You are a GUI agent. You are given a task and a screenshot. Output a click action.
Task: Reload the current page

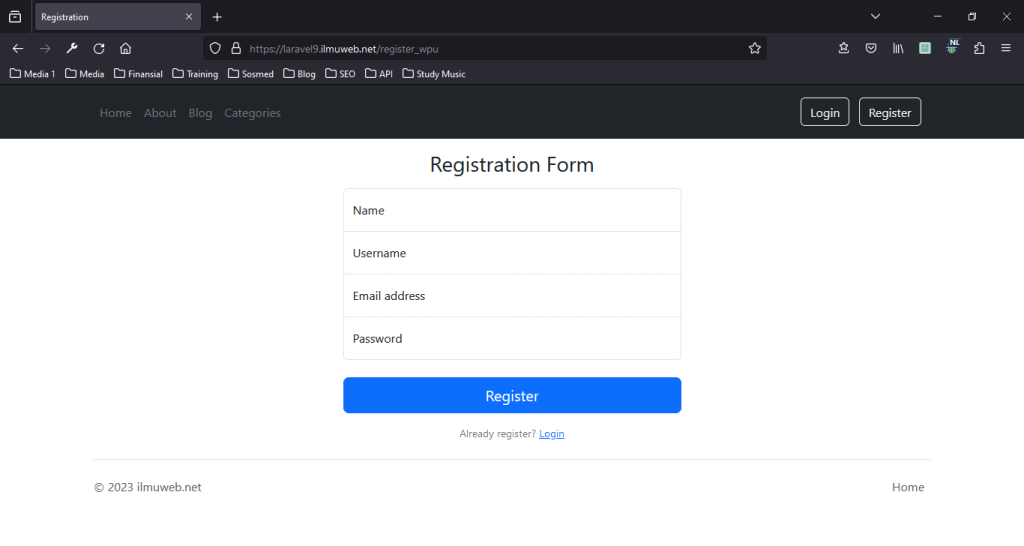[x=99, y=48]
